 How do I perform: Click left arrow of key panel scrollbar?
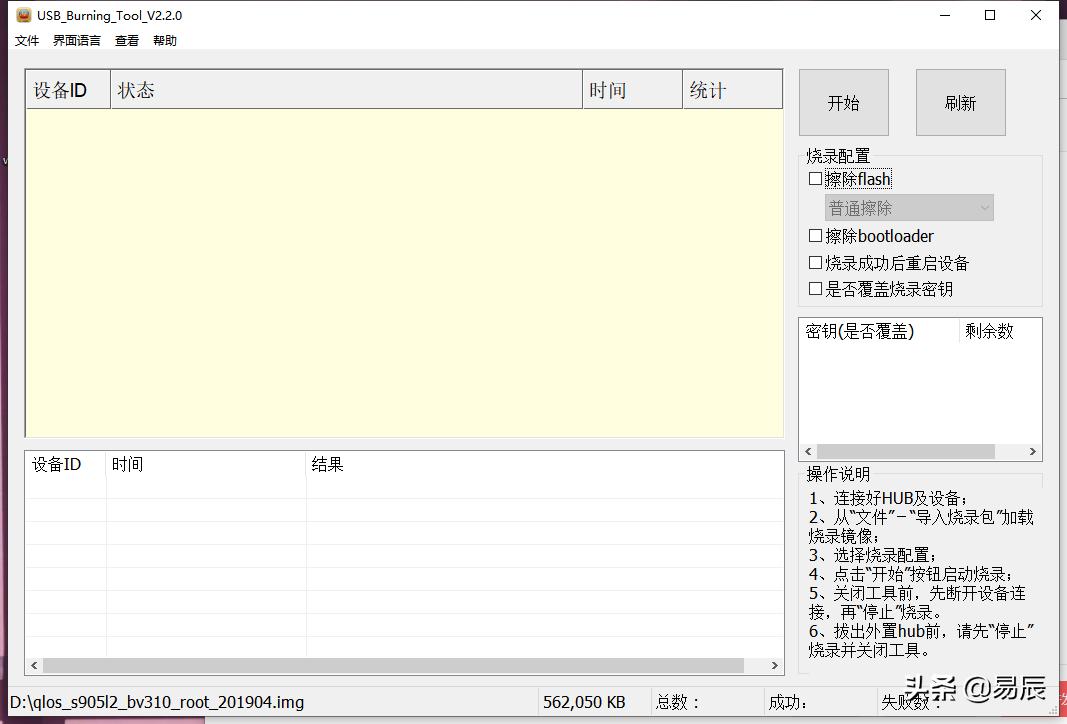click(x=808, y=451)
